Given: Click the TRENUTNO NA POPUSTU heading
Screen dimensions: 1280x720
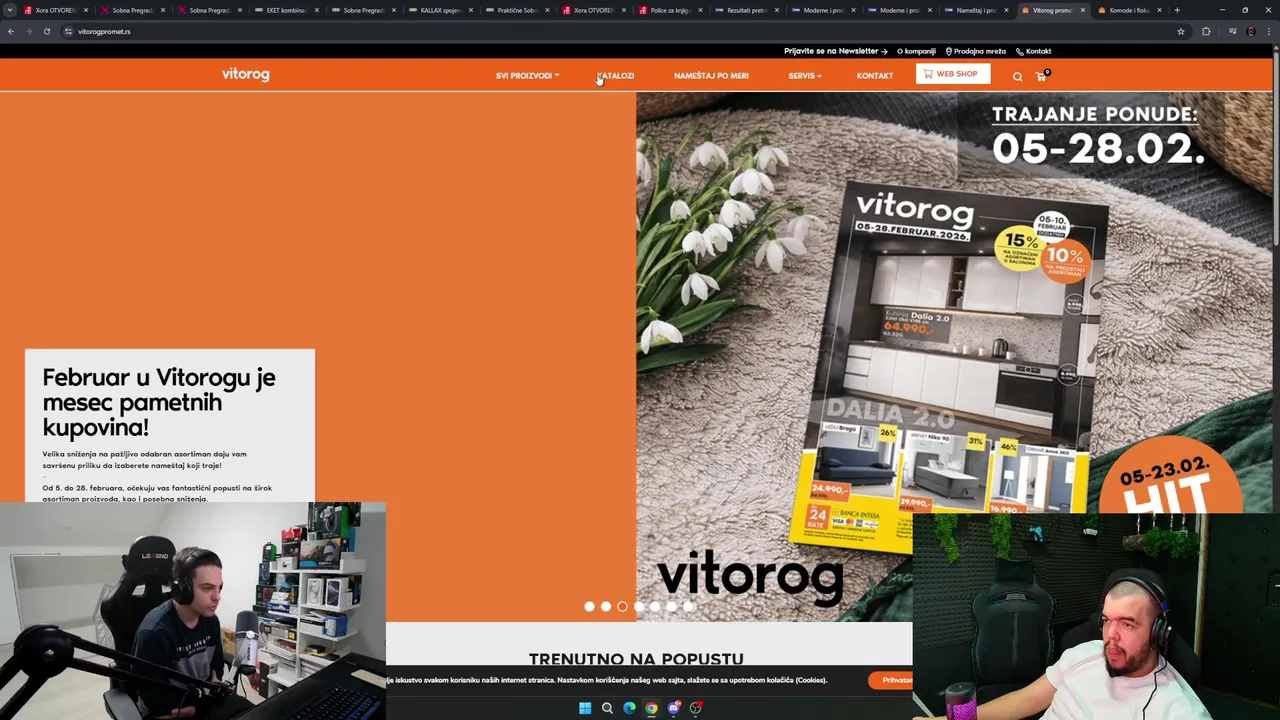Looking at the screenshot, I should pyautogui.click(x=636, y=659).
